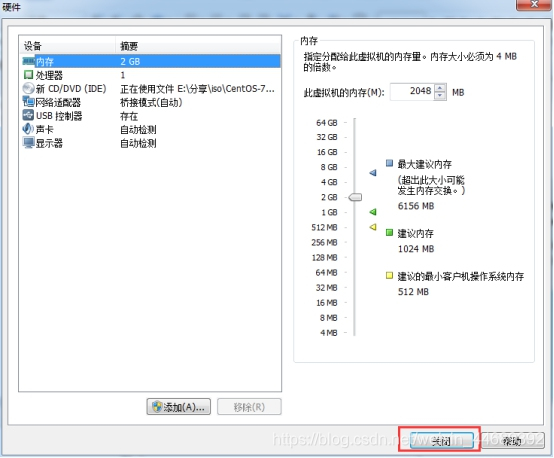Click the CentOS-7 ISO file path summary
The width and height of the screenshot is (554, 458).
coord(197,89)
